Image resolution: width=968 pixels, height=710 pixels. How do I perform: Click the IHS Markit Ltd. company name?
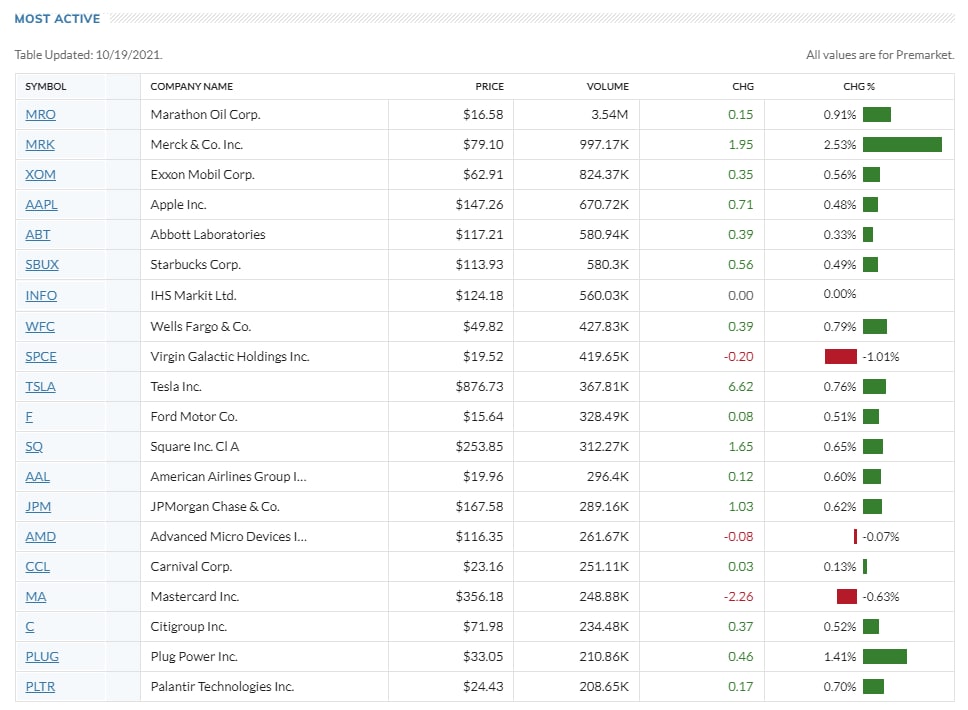pyautogui.click(x=193, y=296)
